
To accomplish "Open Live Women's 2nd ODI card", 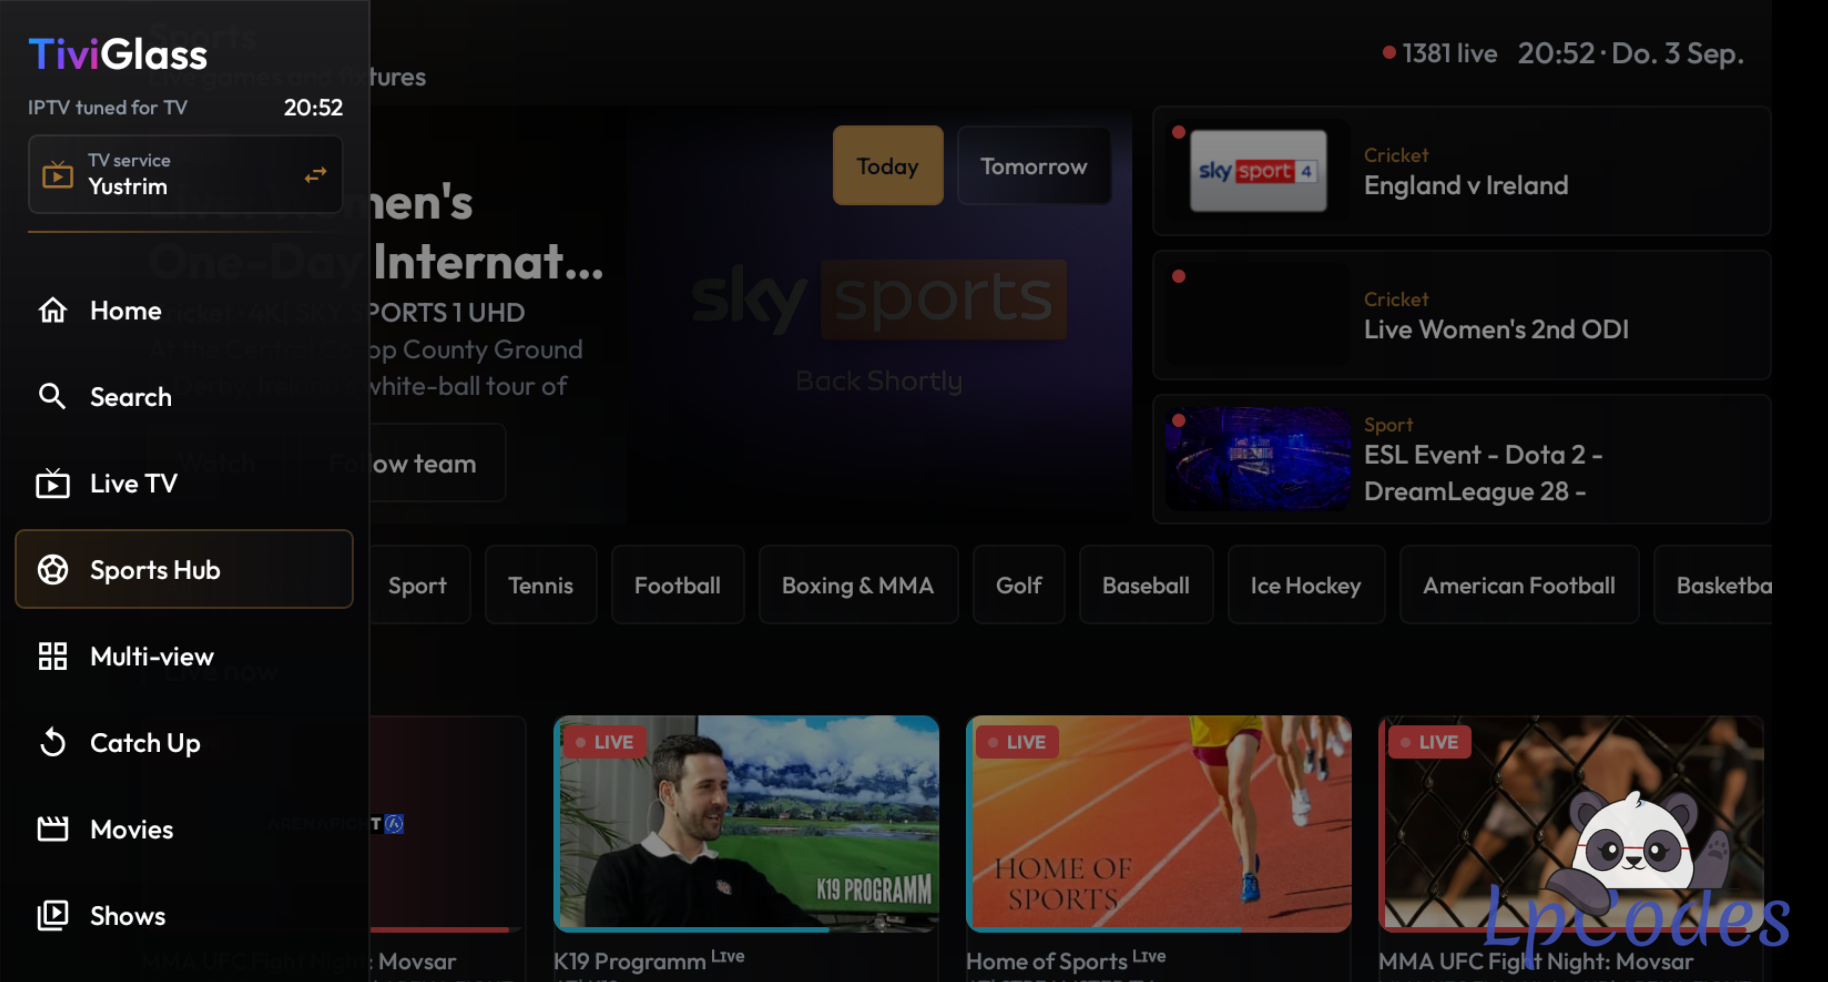I will tap(1462, 315).
